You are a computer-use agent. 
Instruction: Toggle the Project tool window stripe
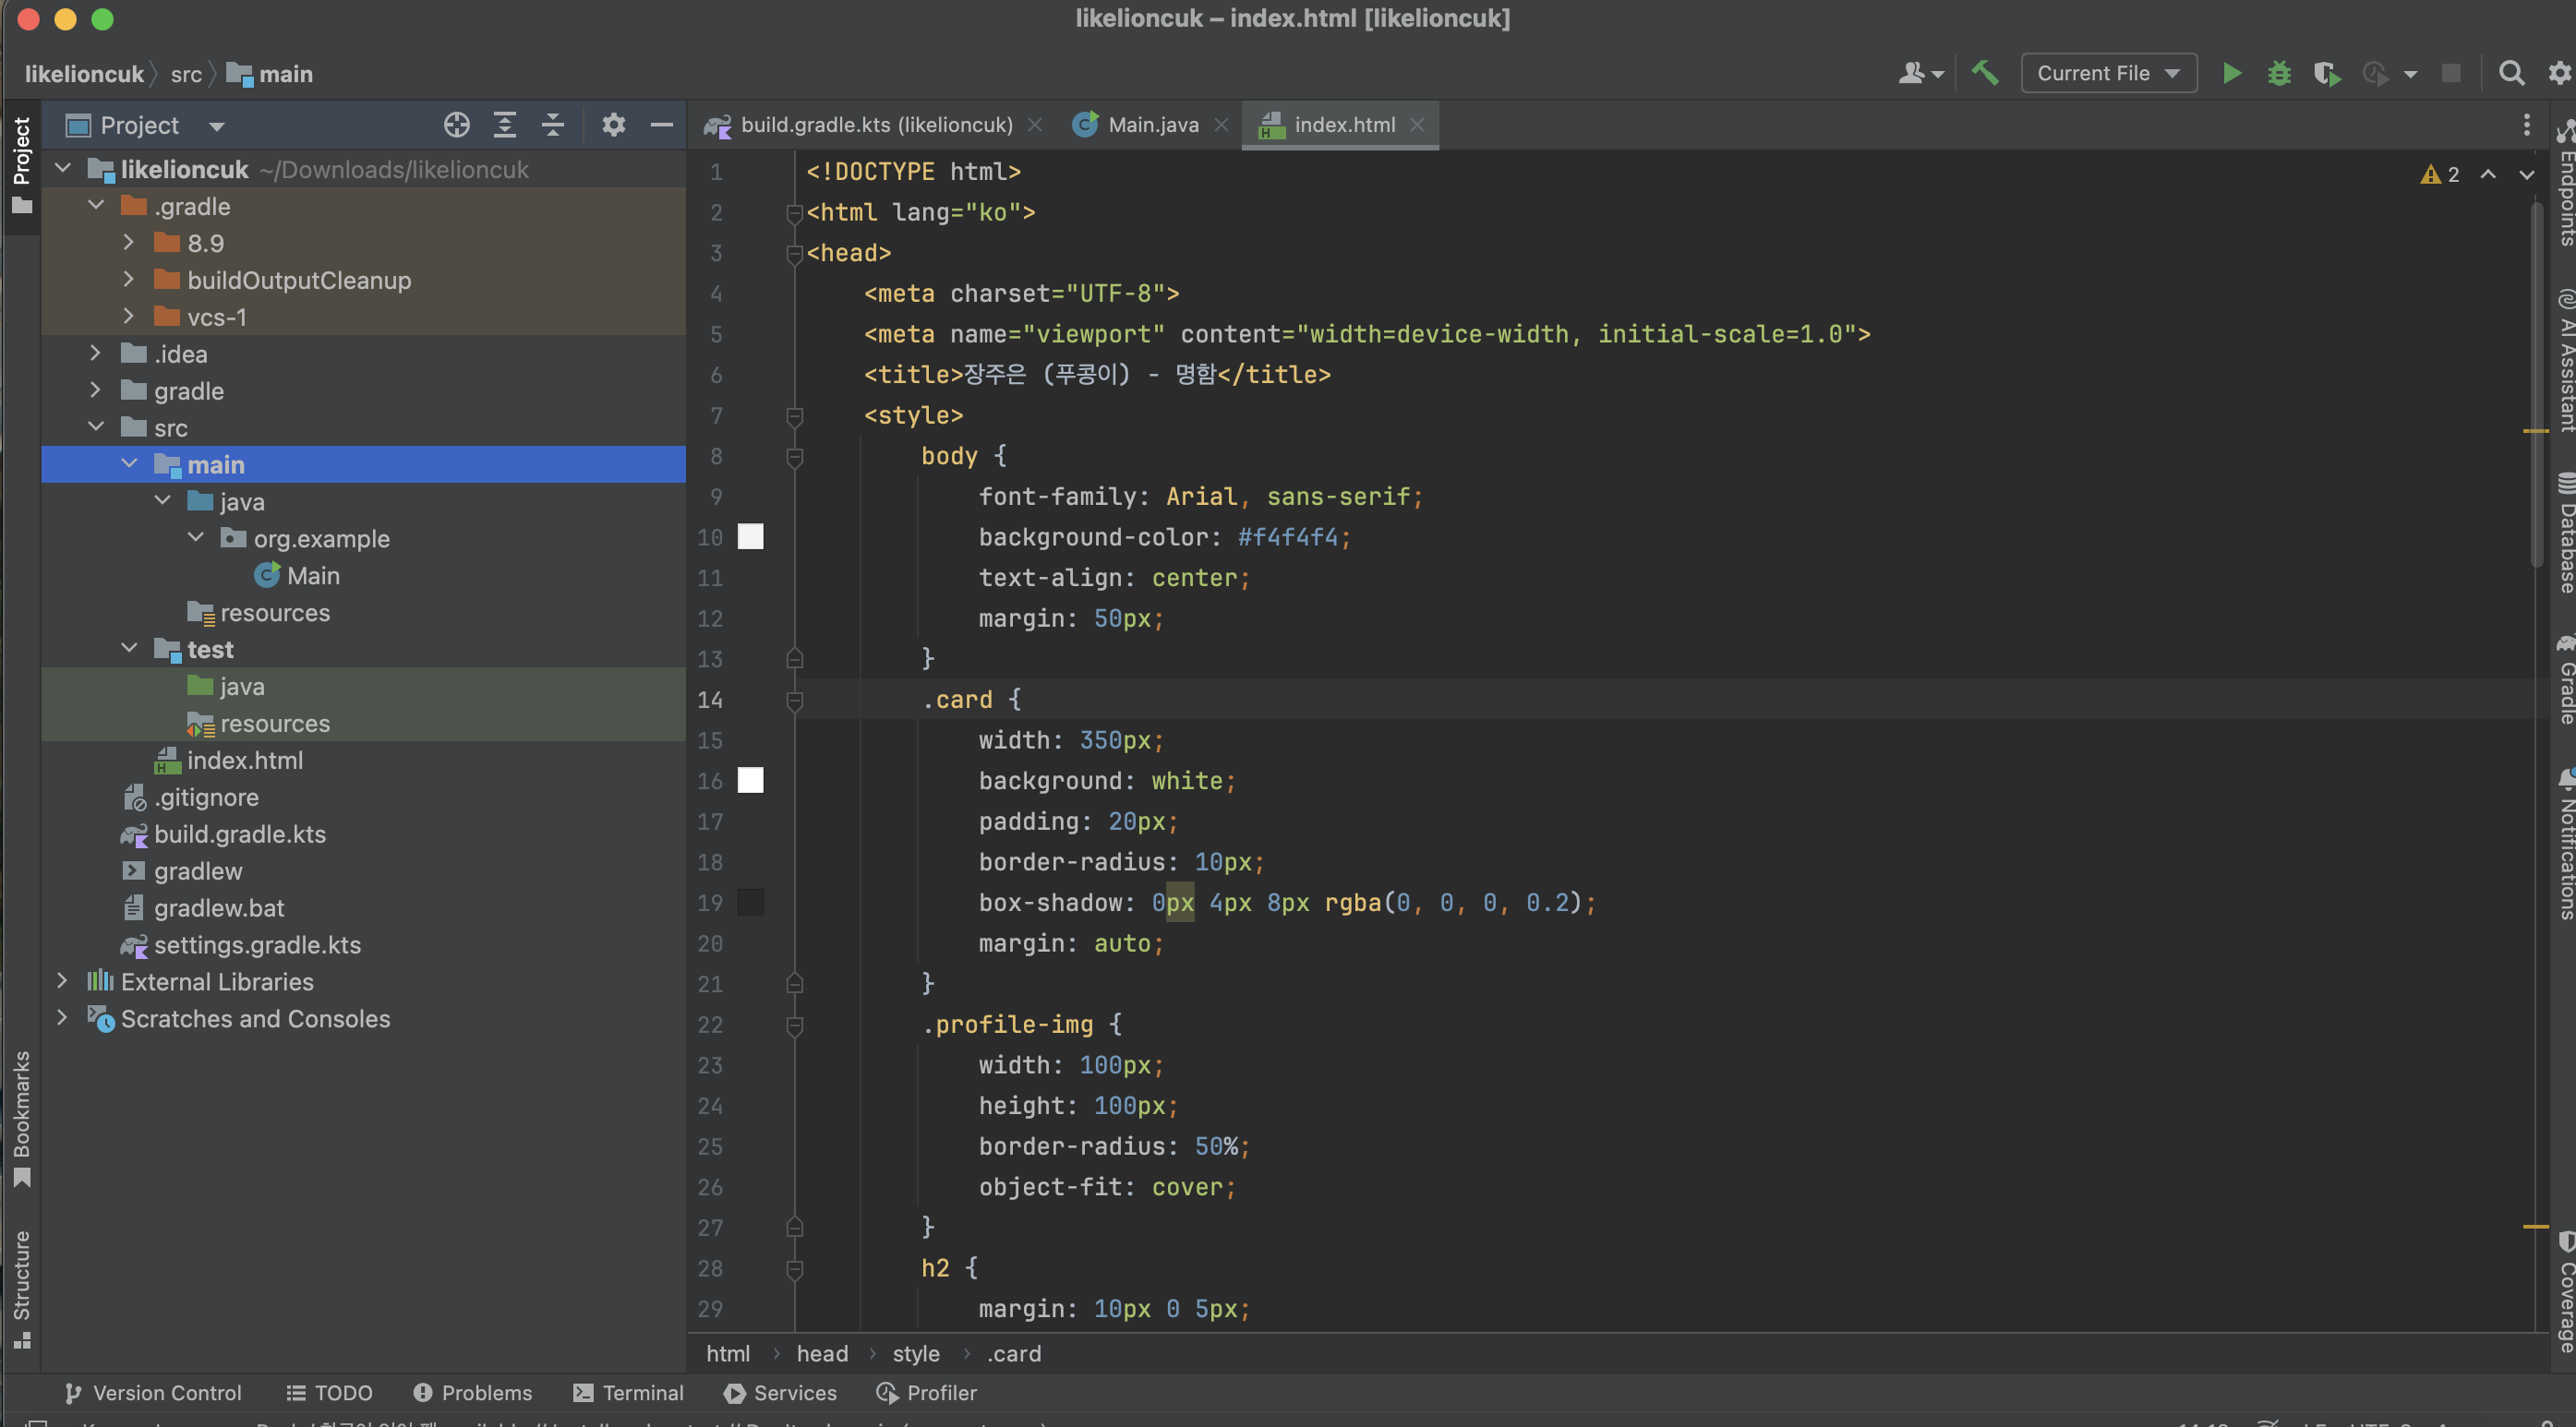click(21, 165)
